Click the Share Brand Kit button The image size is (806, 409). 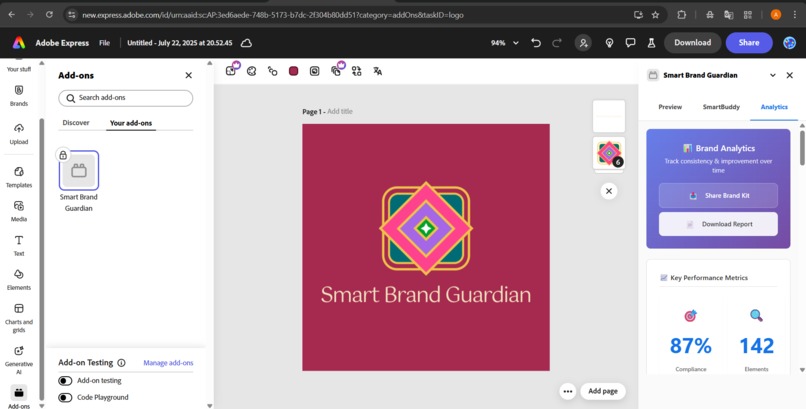click(x=718, y=195)
